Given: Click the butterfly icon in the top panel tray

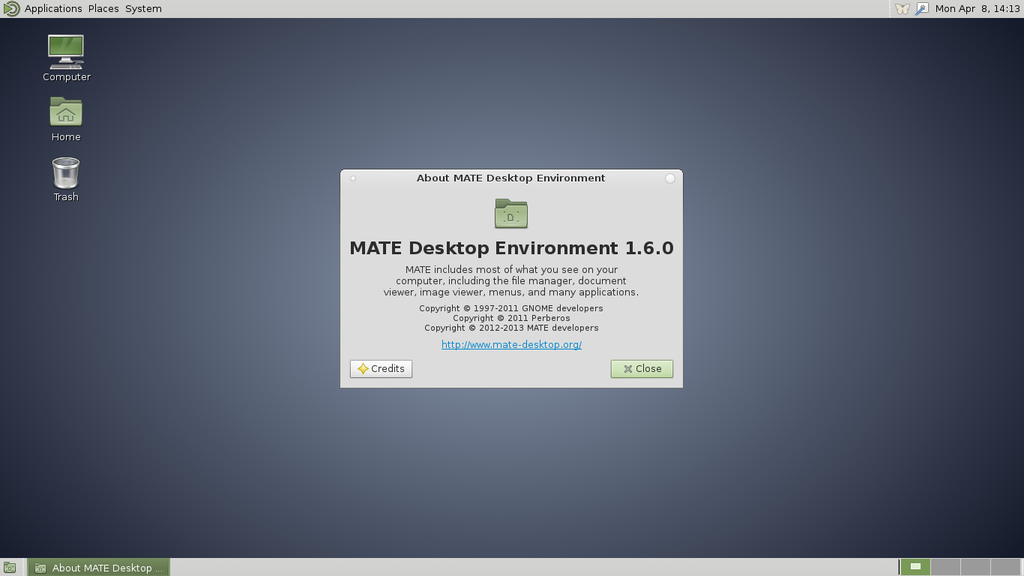Looking at the screenshot, I should (901, 8).
